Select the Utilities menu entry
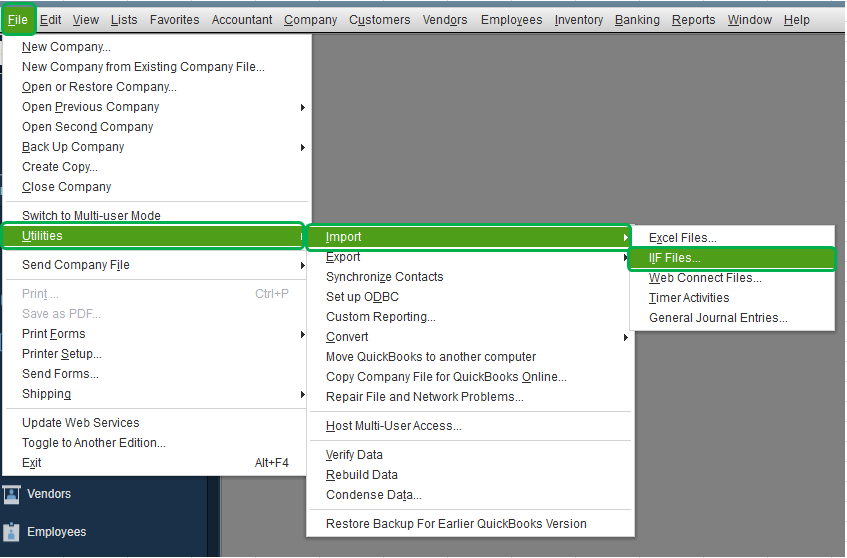Image resolution: width=847 pixels, height=558 pixels. tap(153, 236)
